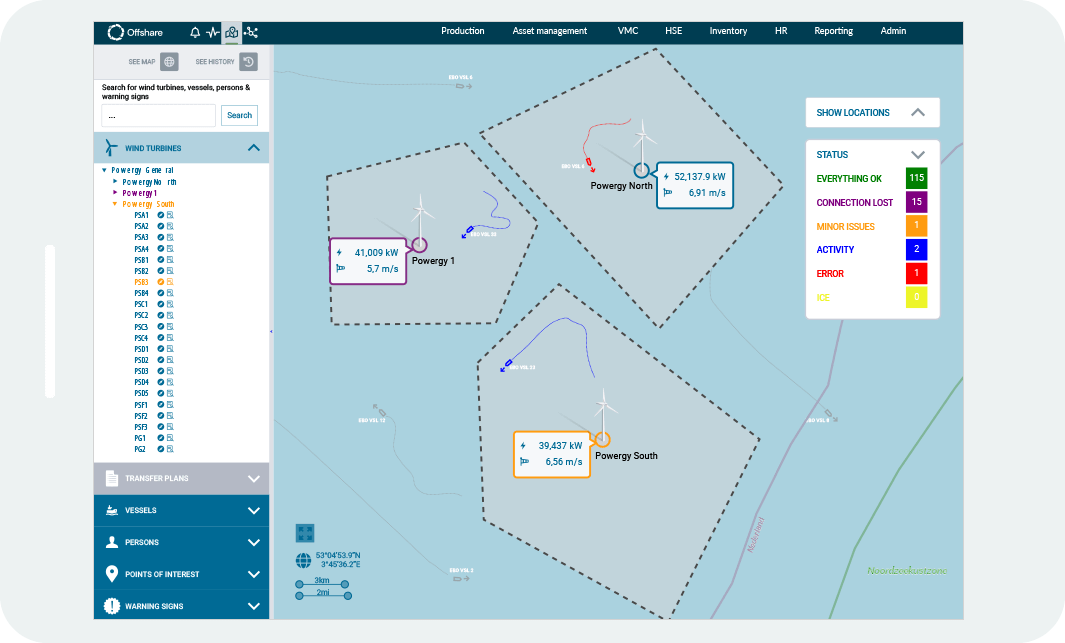1065x643 pixels.
Task: Expand the Vessels section
Action: click(x=253, y=511)
